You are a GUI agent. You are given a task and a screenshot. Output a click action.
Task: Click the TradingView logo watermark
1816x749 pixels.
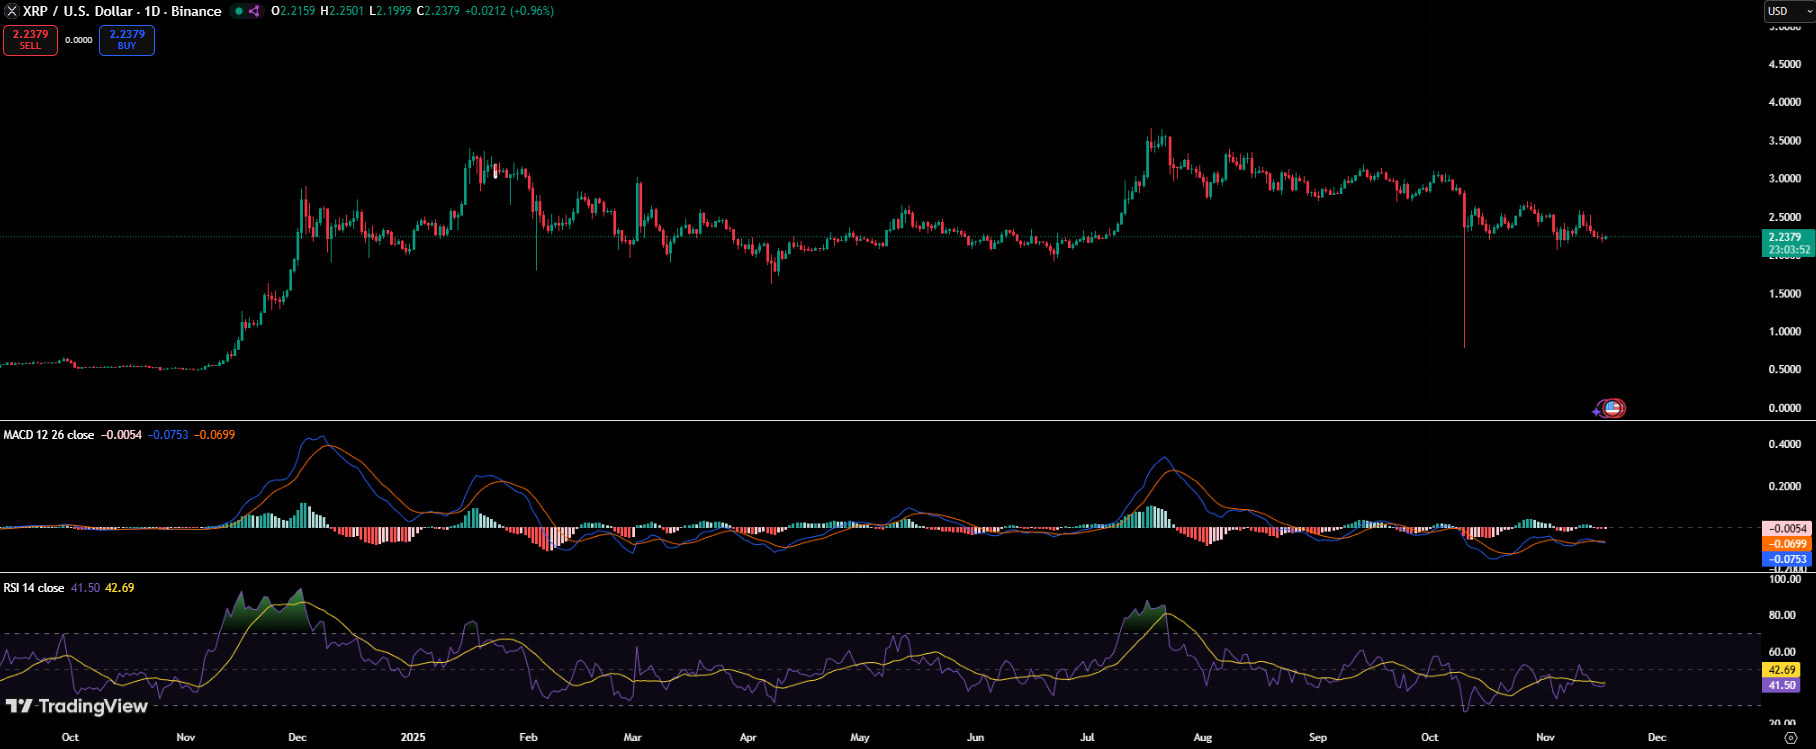(77, 706)
